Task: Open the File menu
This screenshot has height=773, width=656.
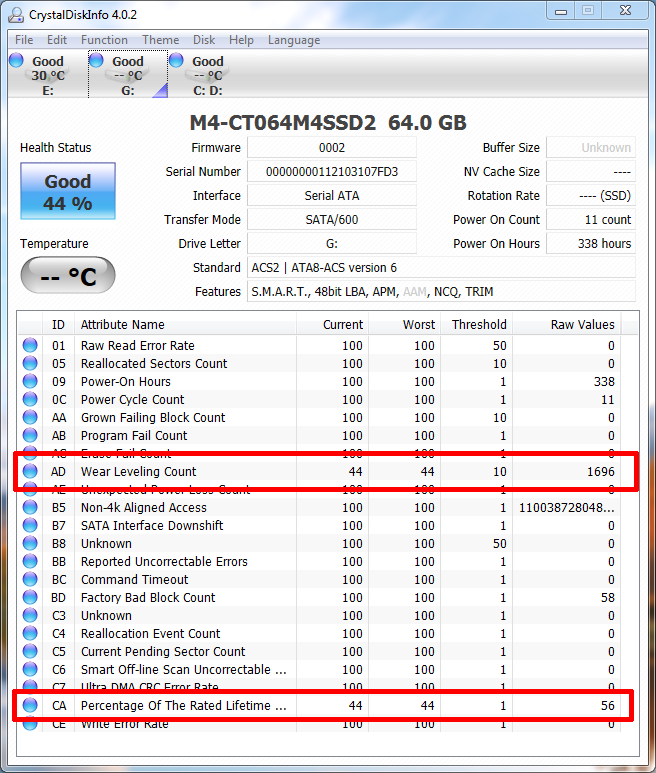Action: click(x=24, y=40)
